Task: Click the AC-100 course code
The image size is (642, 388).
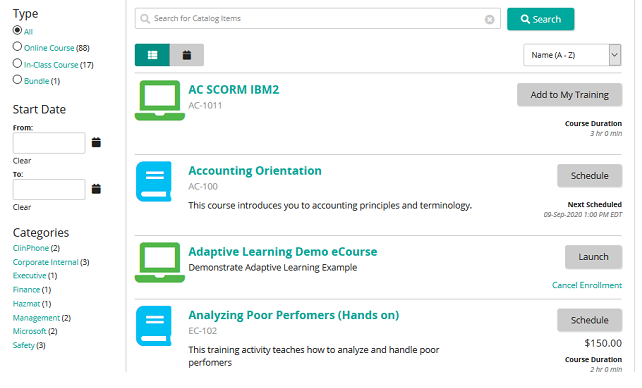Action: (203, 187)
